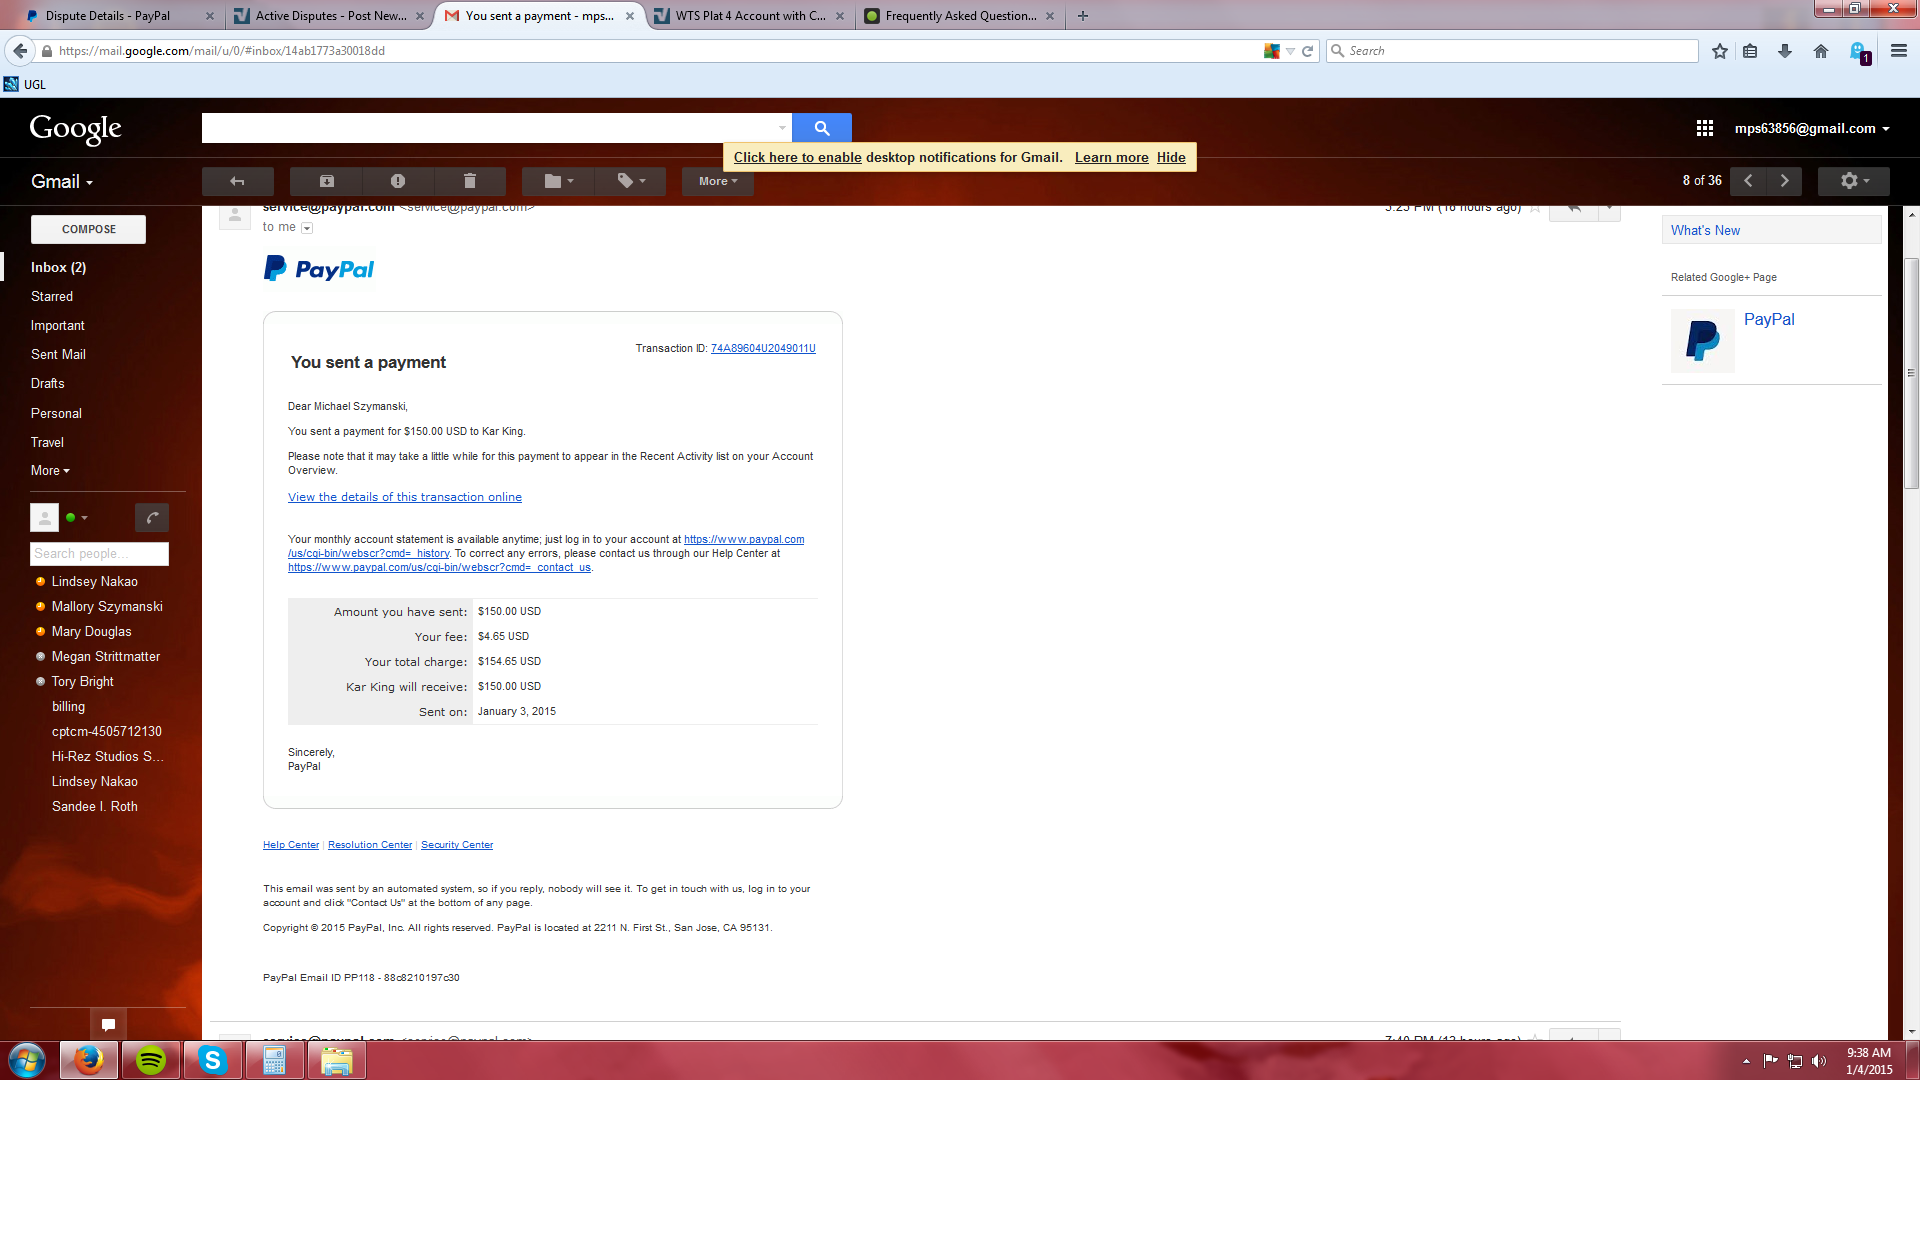Open the Gmail product switcher dropdown
Screen dimensions: 1920x1248
click(x=62, y=182)
